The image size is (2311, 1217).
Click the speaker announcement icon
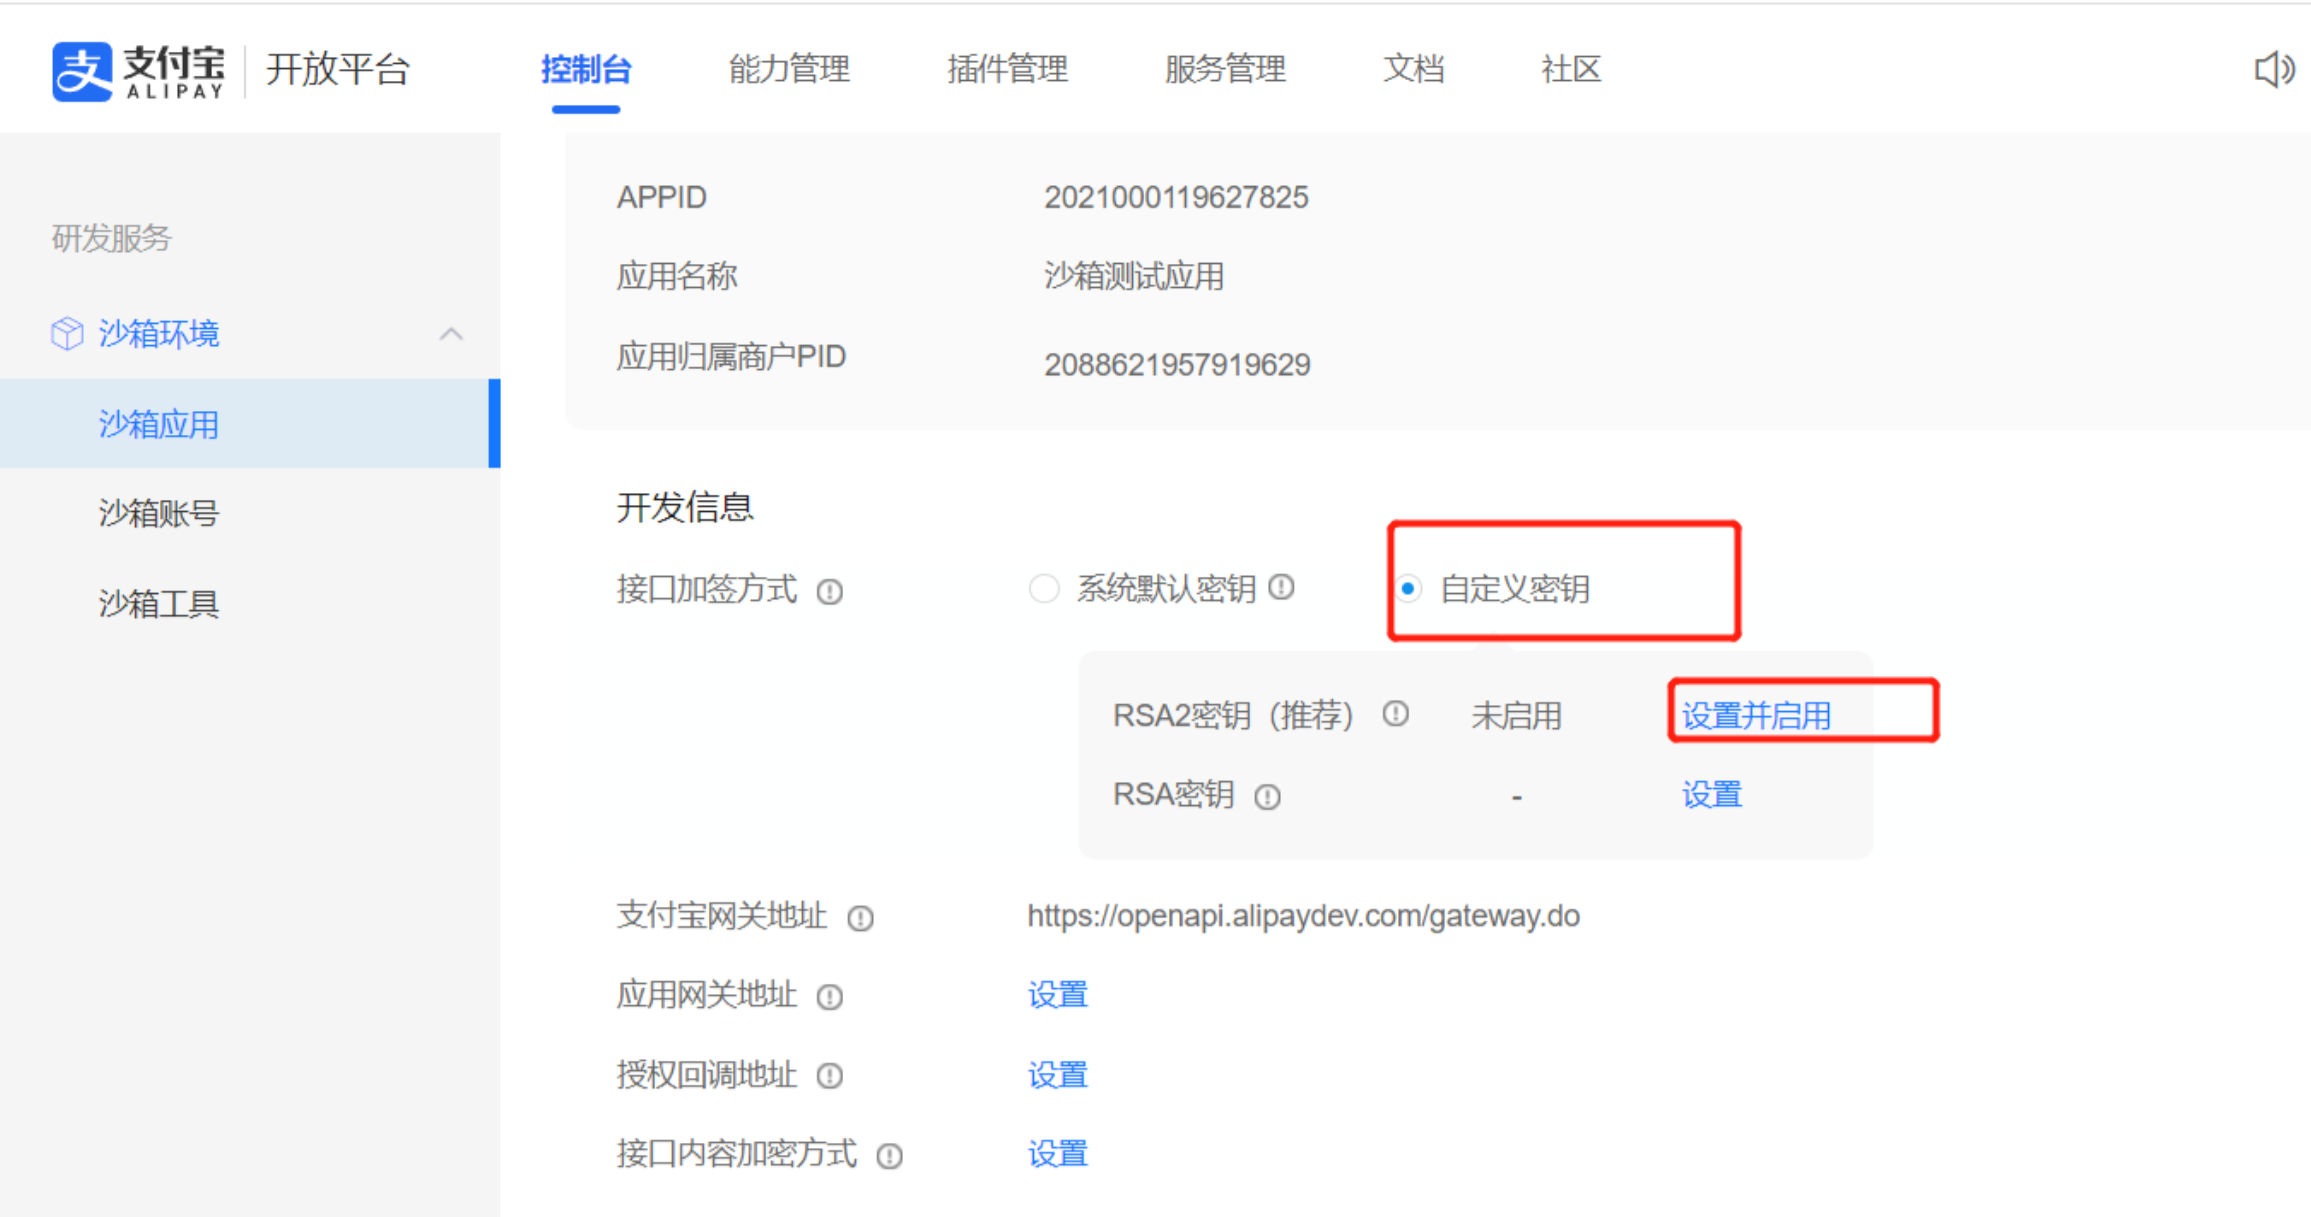pyautogui.click(x=2273, y=70)
